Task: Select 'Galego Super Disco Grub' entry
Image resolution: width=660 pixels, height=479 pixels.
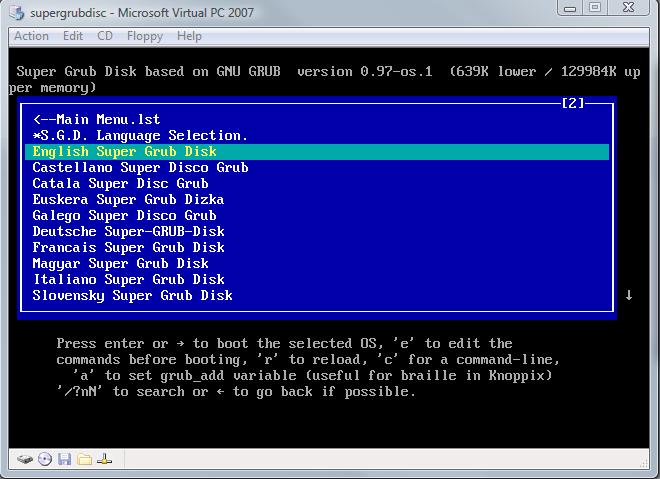Action: pos(317,216)
